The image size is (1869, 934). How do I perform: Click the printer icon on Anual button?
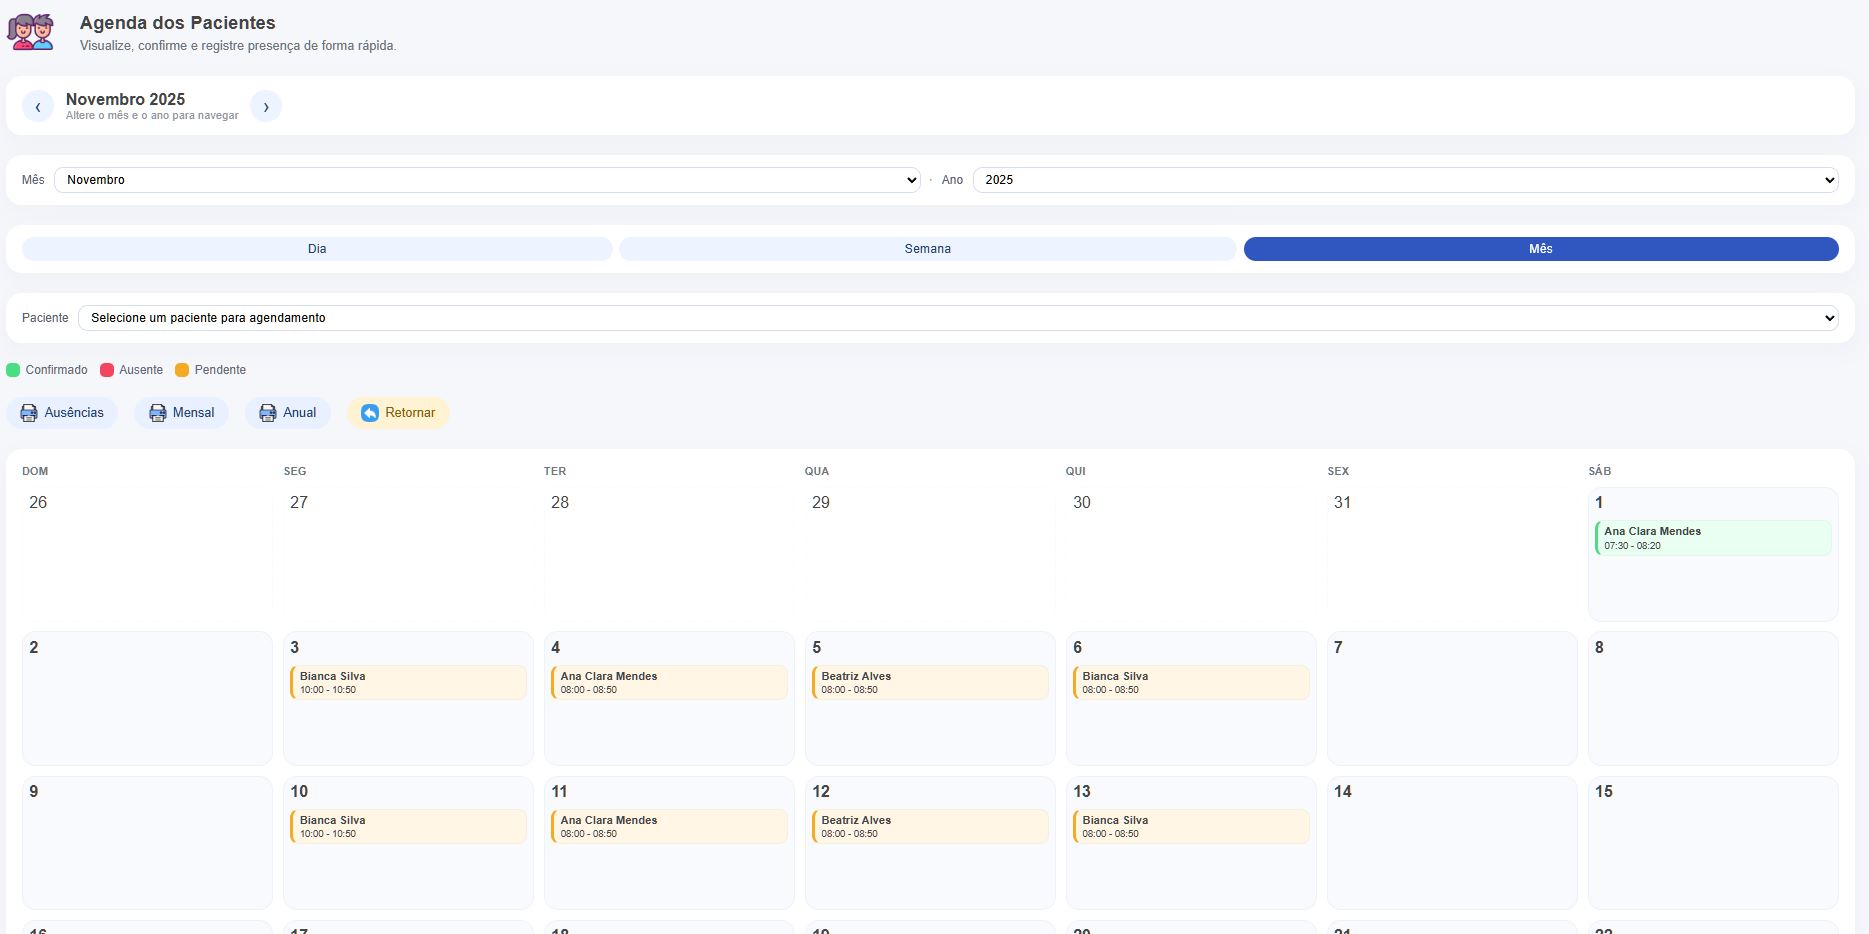tap(267, 413)
